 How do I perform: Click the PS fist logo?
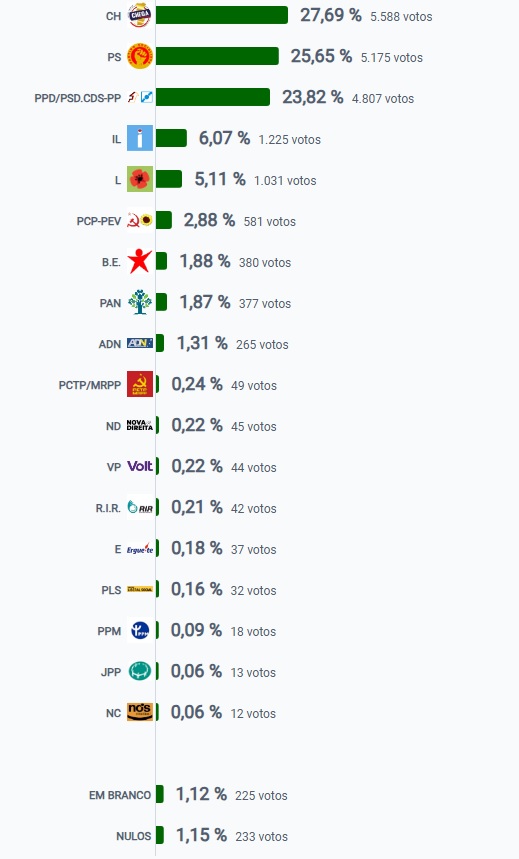140,56
